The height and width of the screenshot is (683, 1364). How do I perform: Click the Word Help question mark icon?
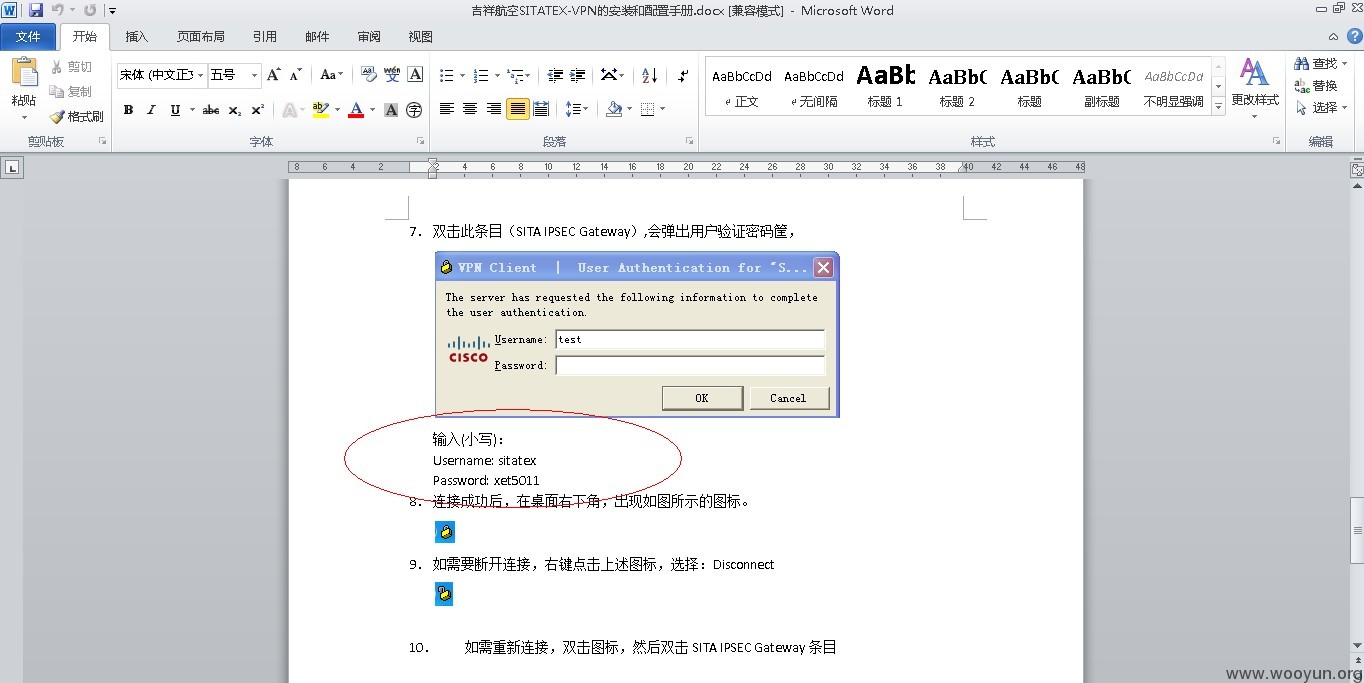tap(1354, 36)
